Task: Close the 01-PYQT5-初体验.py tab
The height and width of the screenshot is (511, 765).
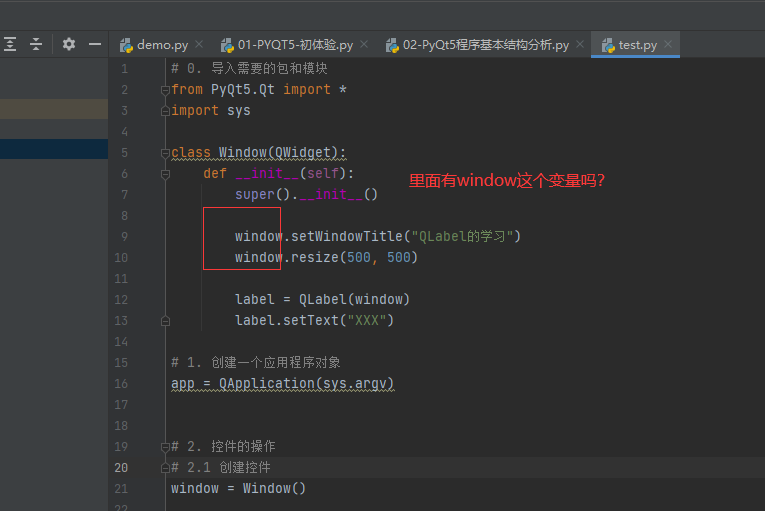Action: tap(364, 44)
